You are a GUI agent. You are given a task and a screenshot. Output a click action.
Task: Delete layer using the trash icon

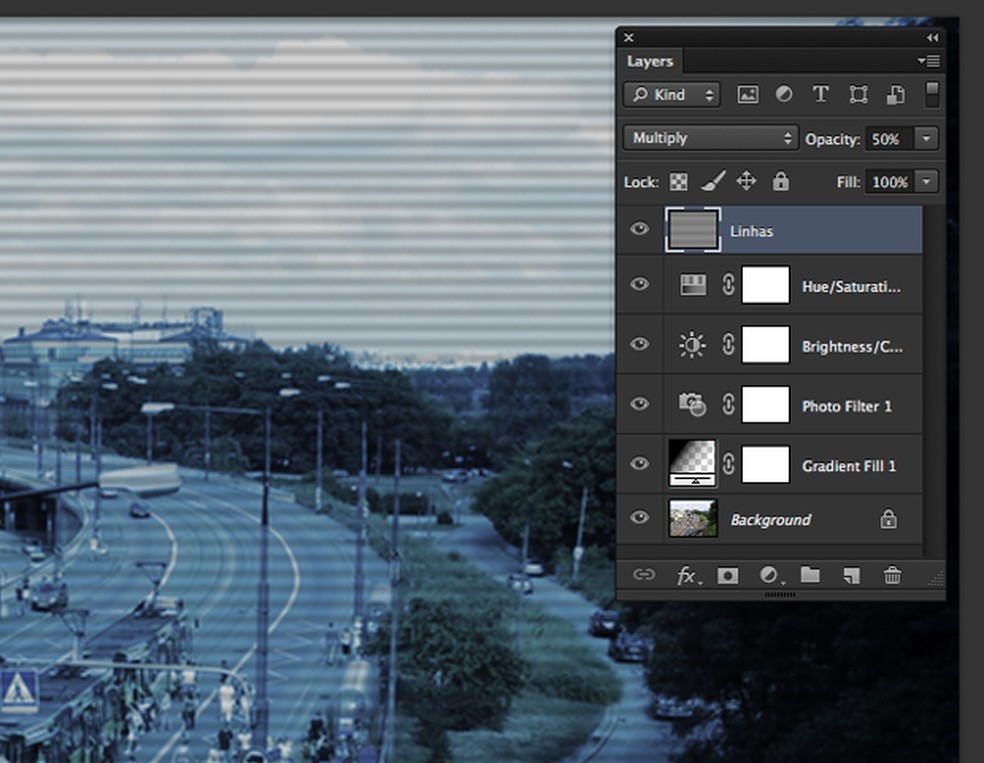pos(892,575)
